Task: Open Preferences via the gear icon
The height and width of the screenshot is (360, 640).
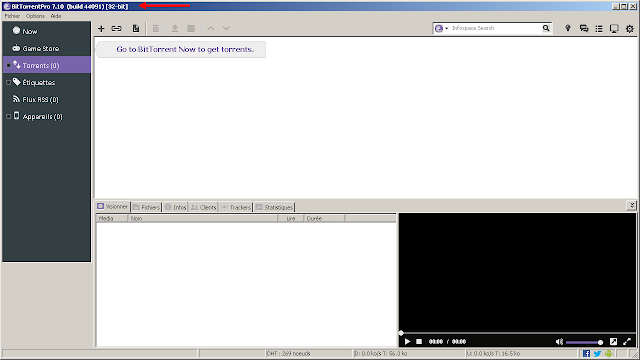Action: click(x=629, y=28)
